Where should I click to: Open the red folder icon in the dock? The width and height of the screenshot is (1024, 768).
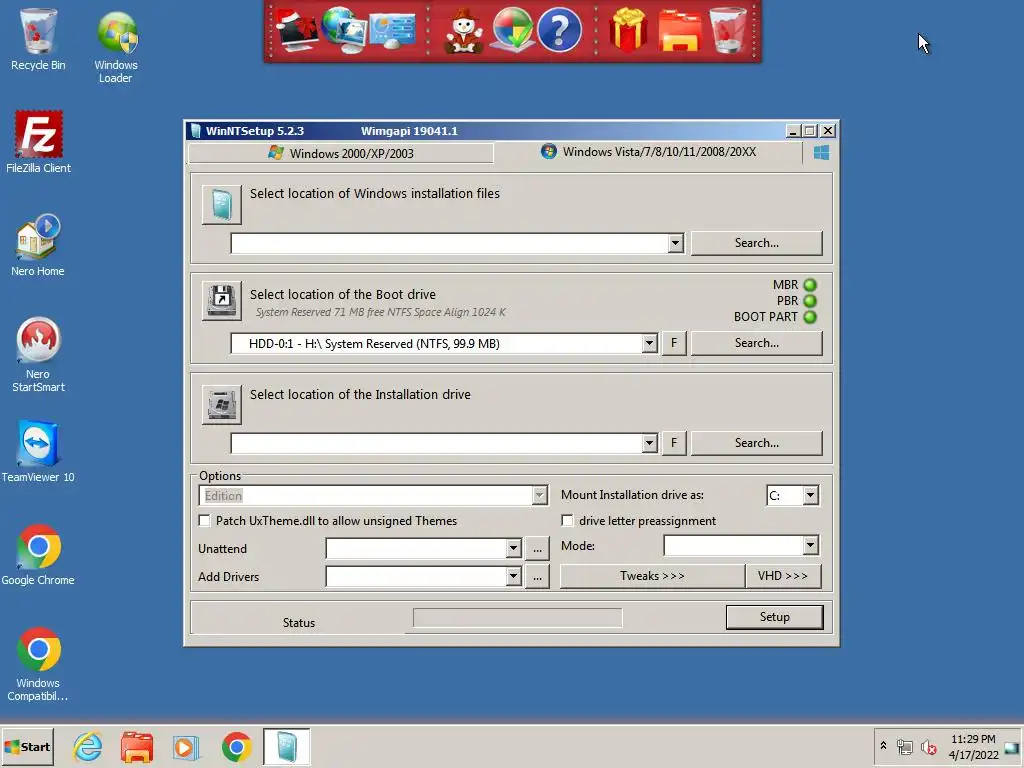(x=679, y=30)
